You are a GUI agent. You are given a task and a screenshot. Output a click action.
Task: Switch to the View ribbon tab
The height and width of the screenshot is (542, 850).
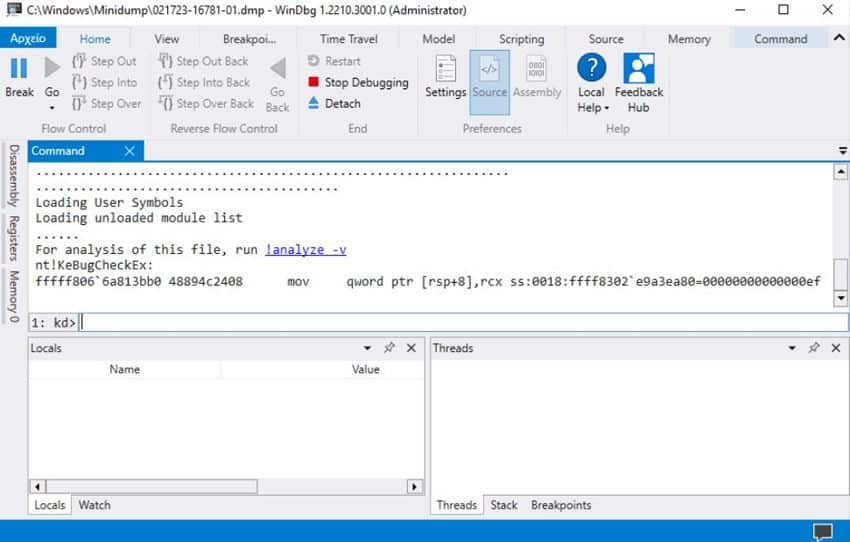tap(166, 39)
